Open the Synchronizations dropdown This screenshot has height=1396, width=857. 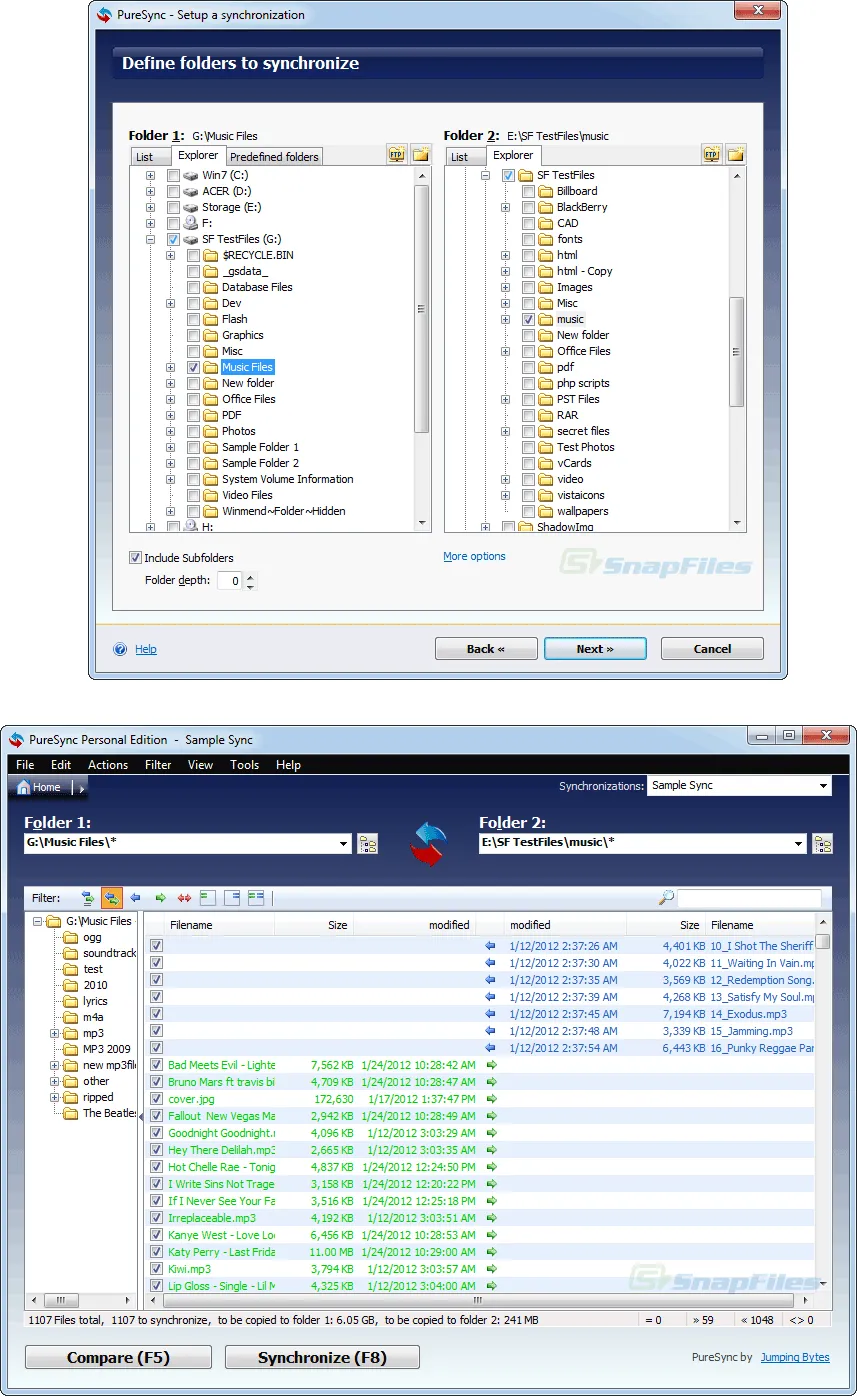click(x=824, y=786)
